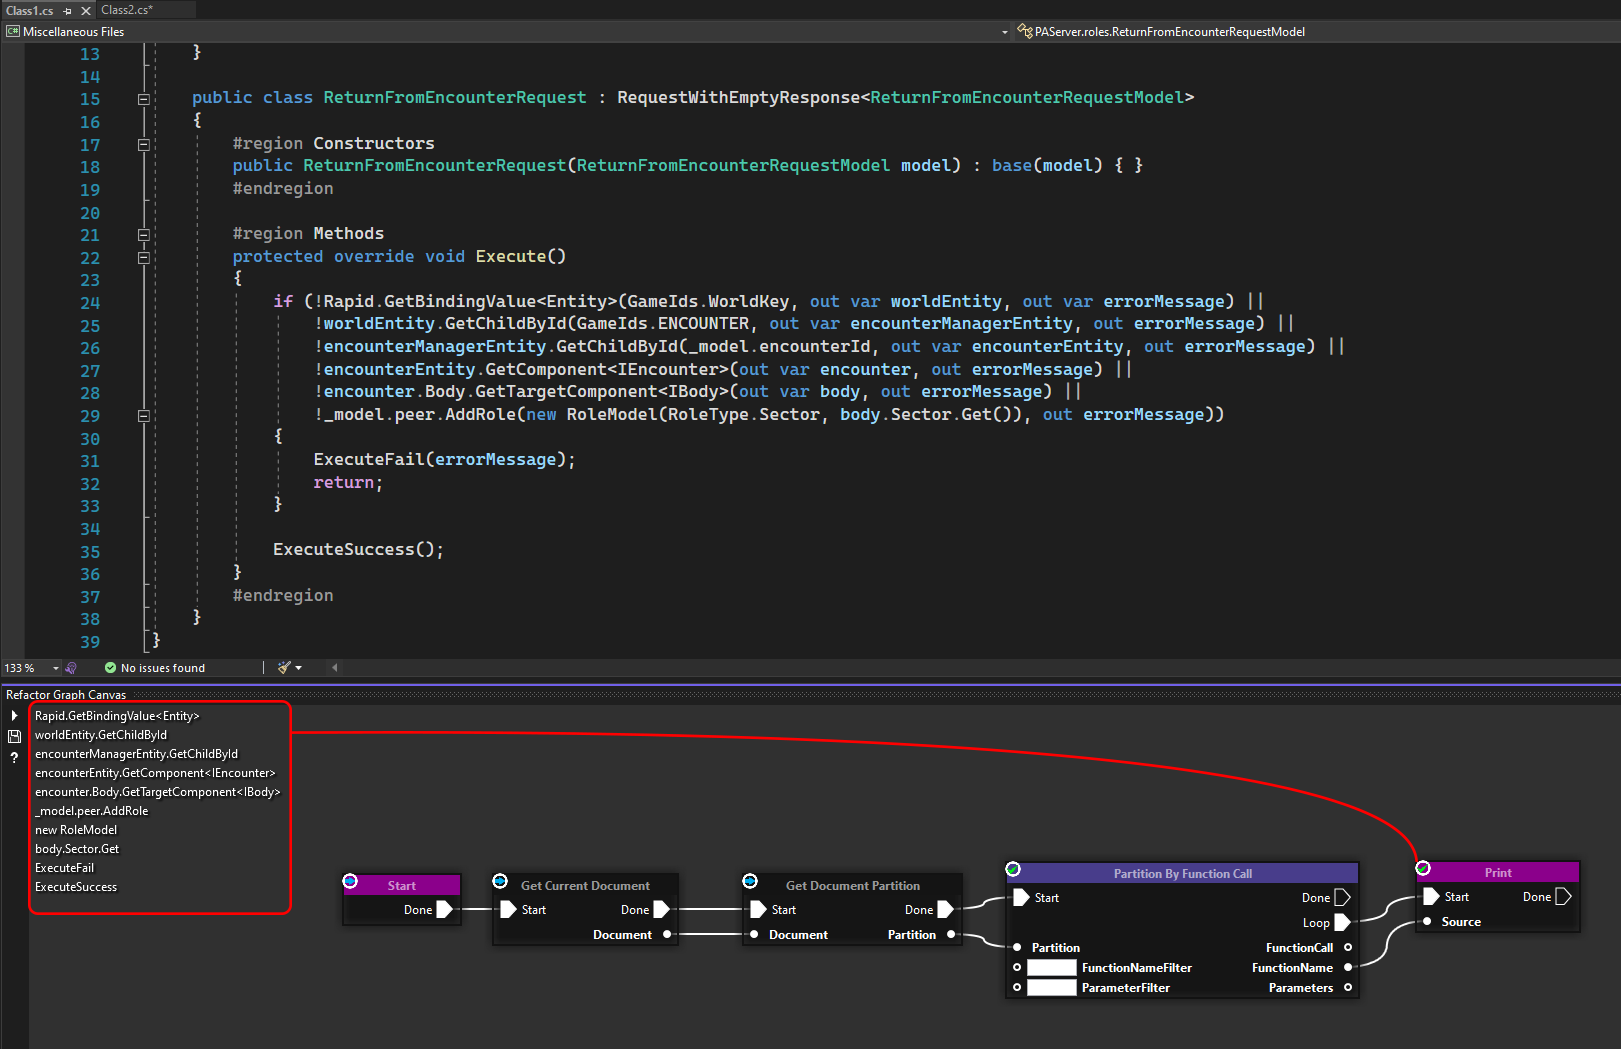This screenshot has width=1621, height=1049.
Task: Collapse the Constructors region at line 17
Action: tap(144, 144)
